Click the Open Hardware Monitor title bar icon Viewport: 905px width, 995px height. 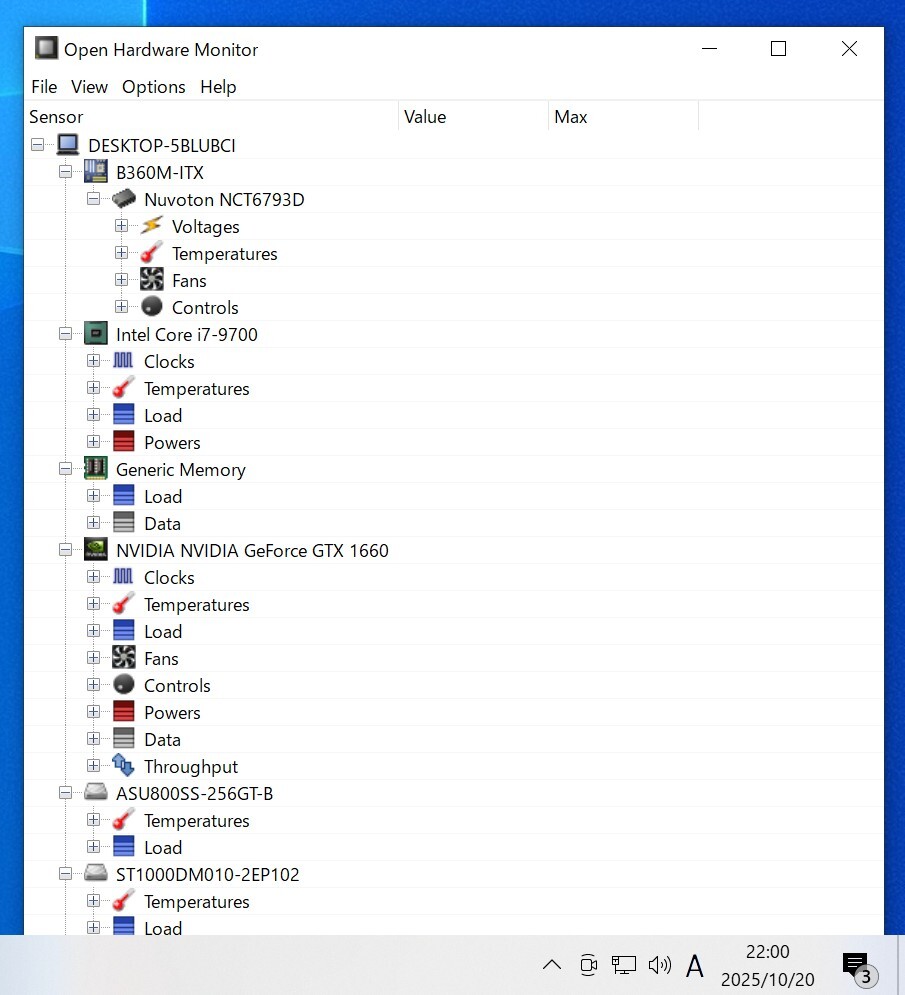[46, 48]
